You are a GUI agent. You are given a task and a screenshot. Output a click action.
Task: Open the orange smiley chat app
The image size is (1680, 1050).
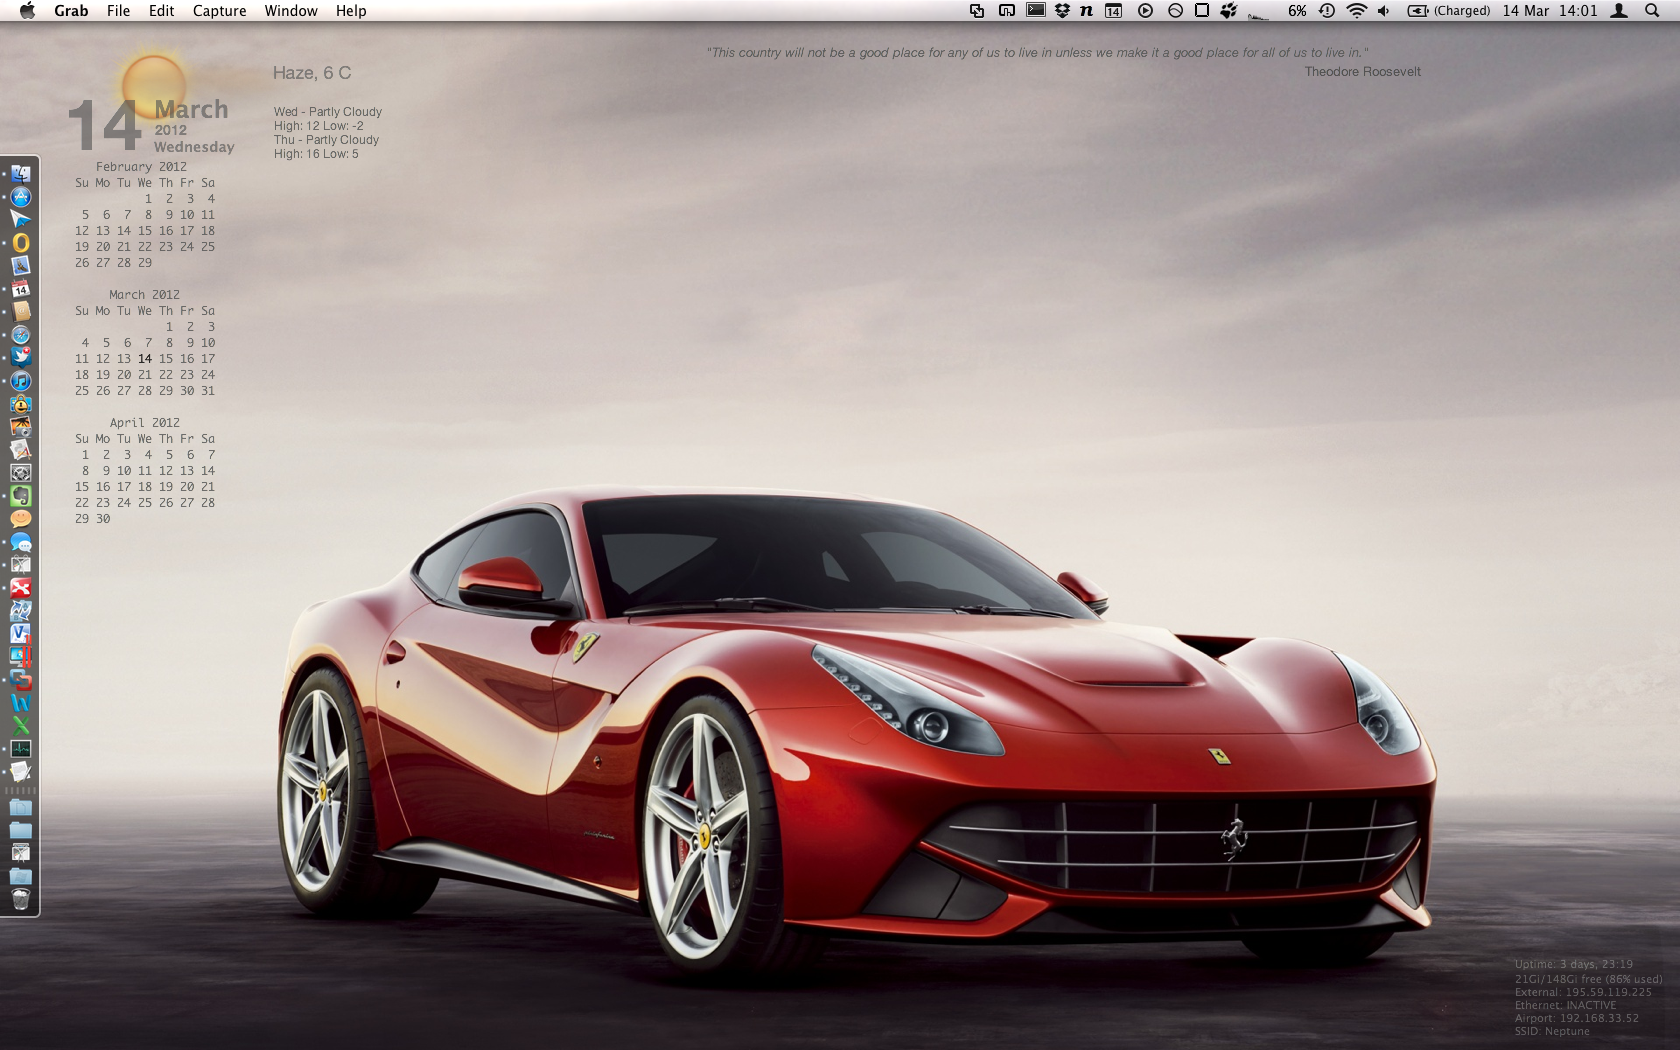point(21,519)
